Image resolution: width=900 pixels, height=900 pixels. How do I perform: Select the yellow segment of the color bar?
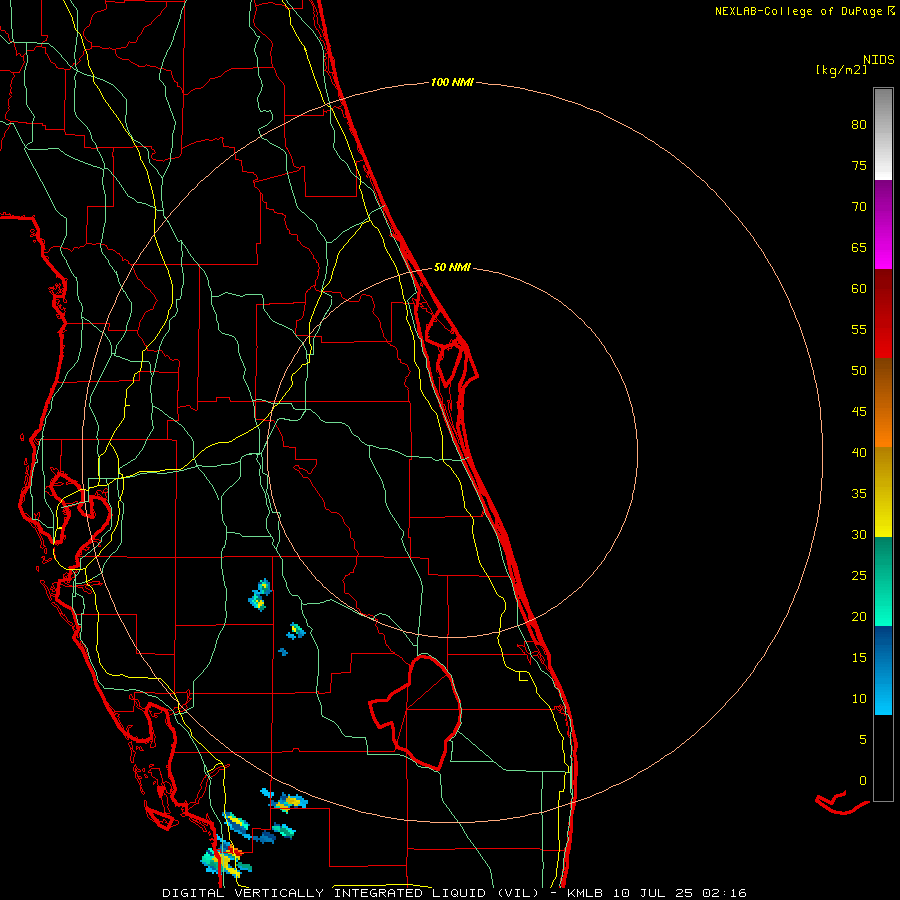pos(883,492)
